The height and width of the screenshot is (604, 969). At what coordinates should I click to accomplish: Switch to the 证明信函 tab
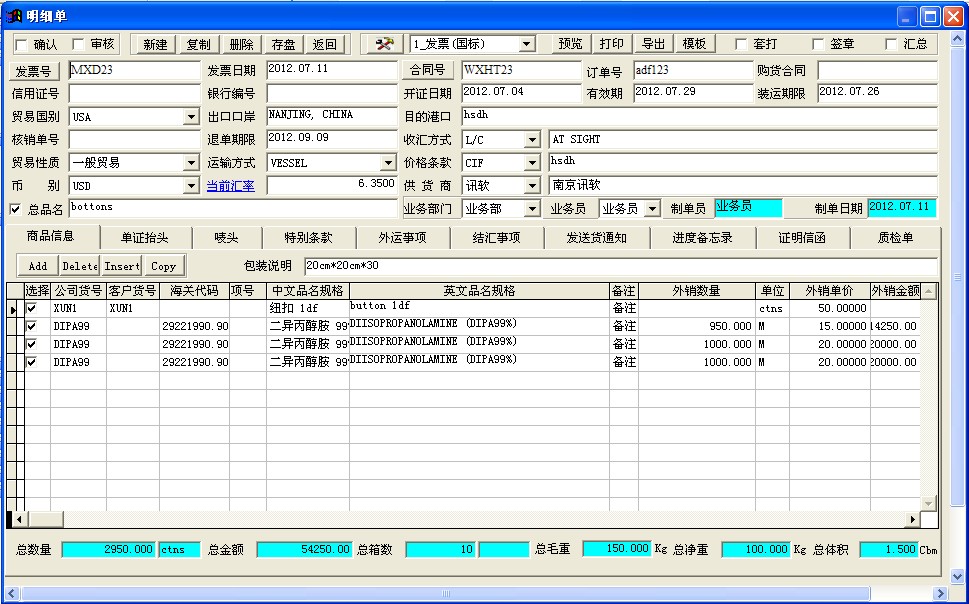[803, 238]
